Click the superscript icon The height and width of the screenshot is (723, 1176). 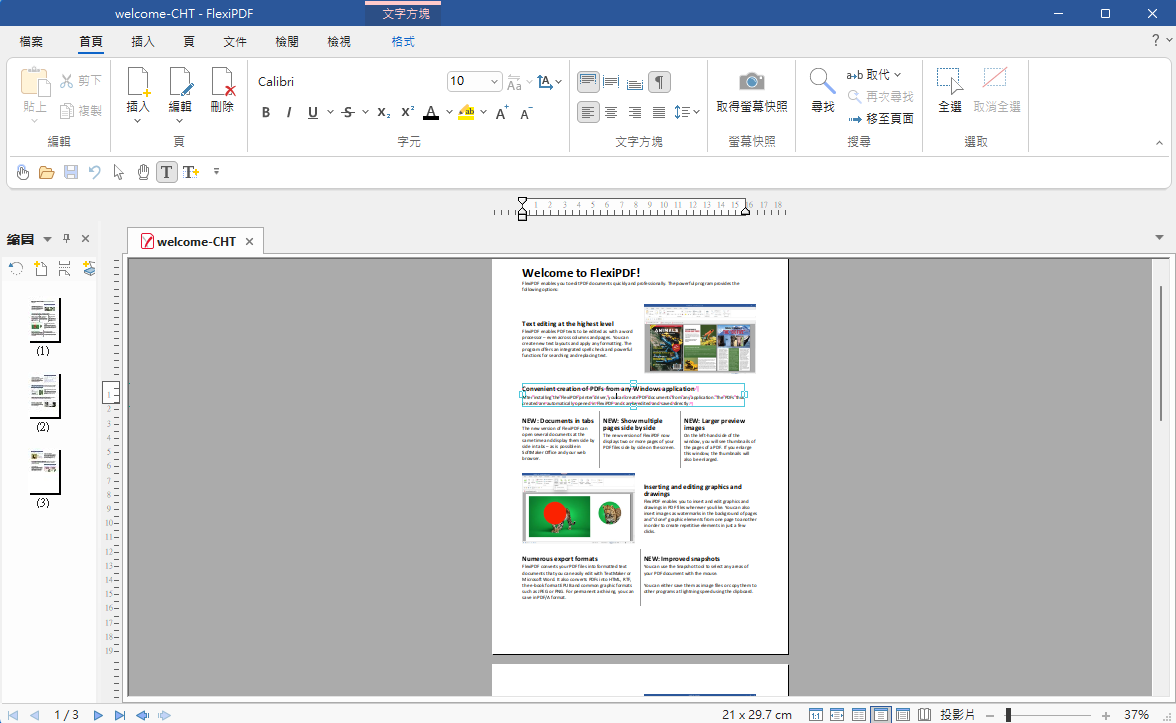tap(407, 112)
